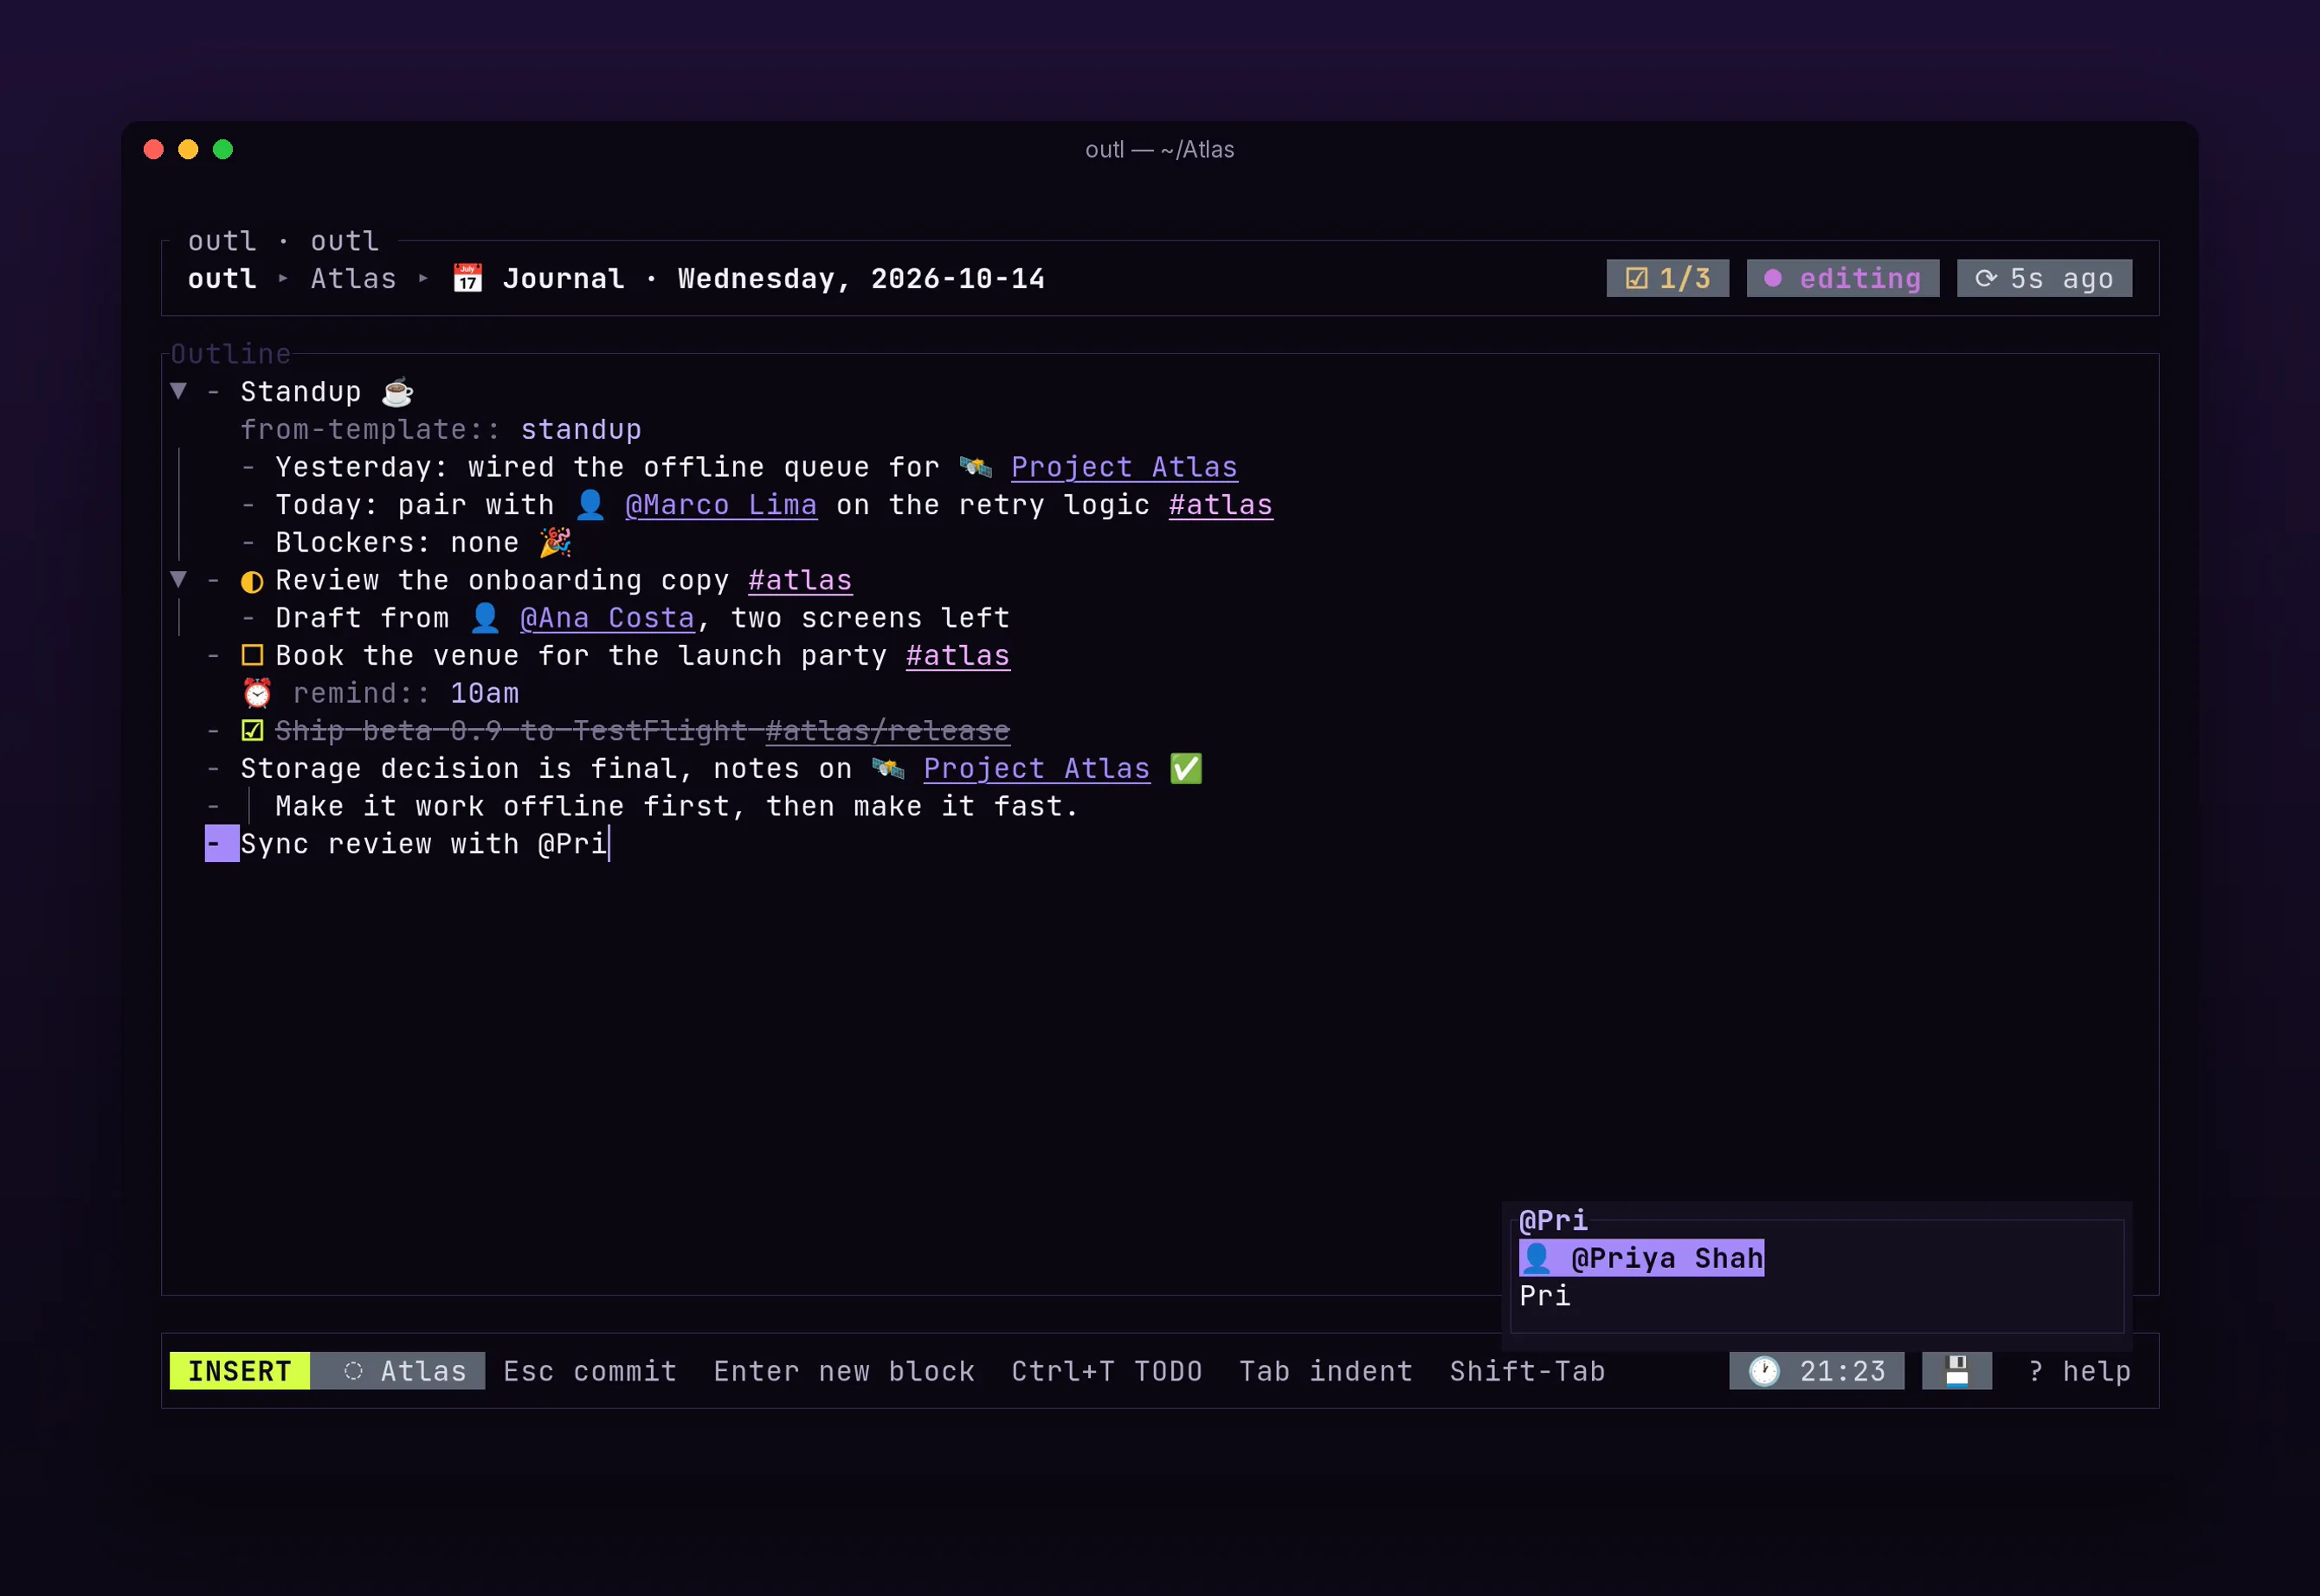Click #atlas tag on the launch party line
The image size is (2320, 1596).
[x=958, y=656]
